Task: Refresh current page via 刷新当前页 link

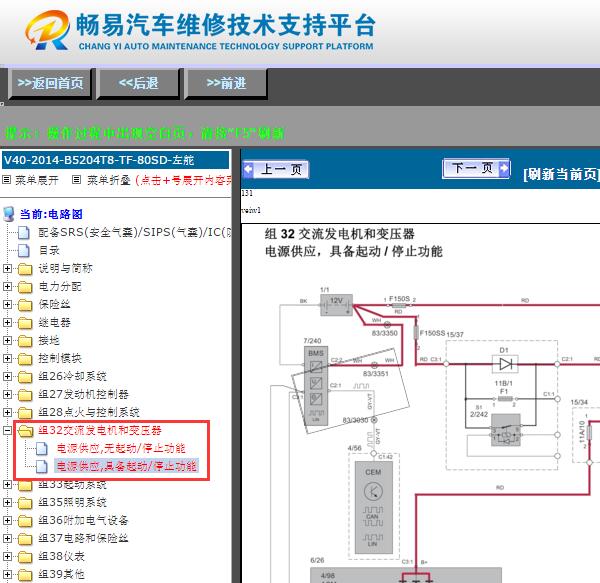Action: click(561, 174)
